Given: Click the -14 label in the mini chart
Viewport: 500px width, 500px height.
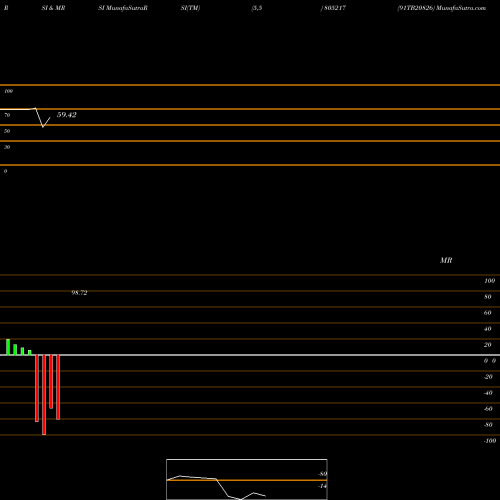Looking at the screenshot, I should (x=322, y=486).
